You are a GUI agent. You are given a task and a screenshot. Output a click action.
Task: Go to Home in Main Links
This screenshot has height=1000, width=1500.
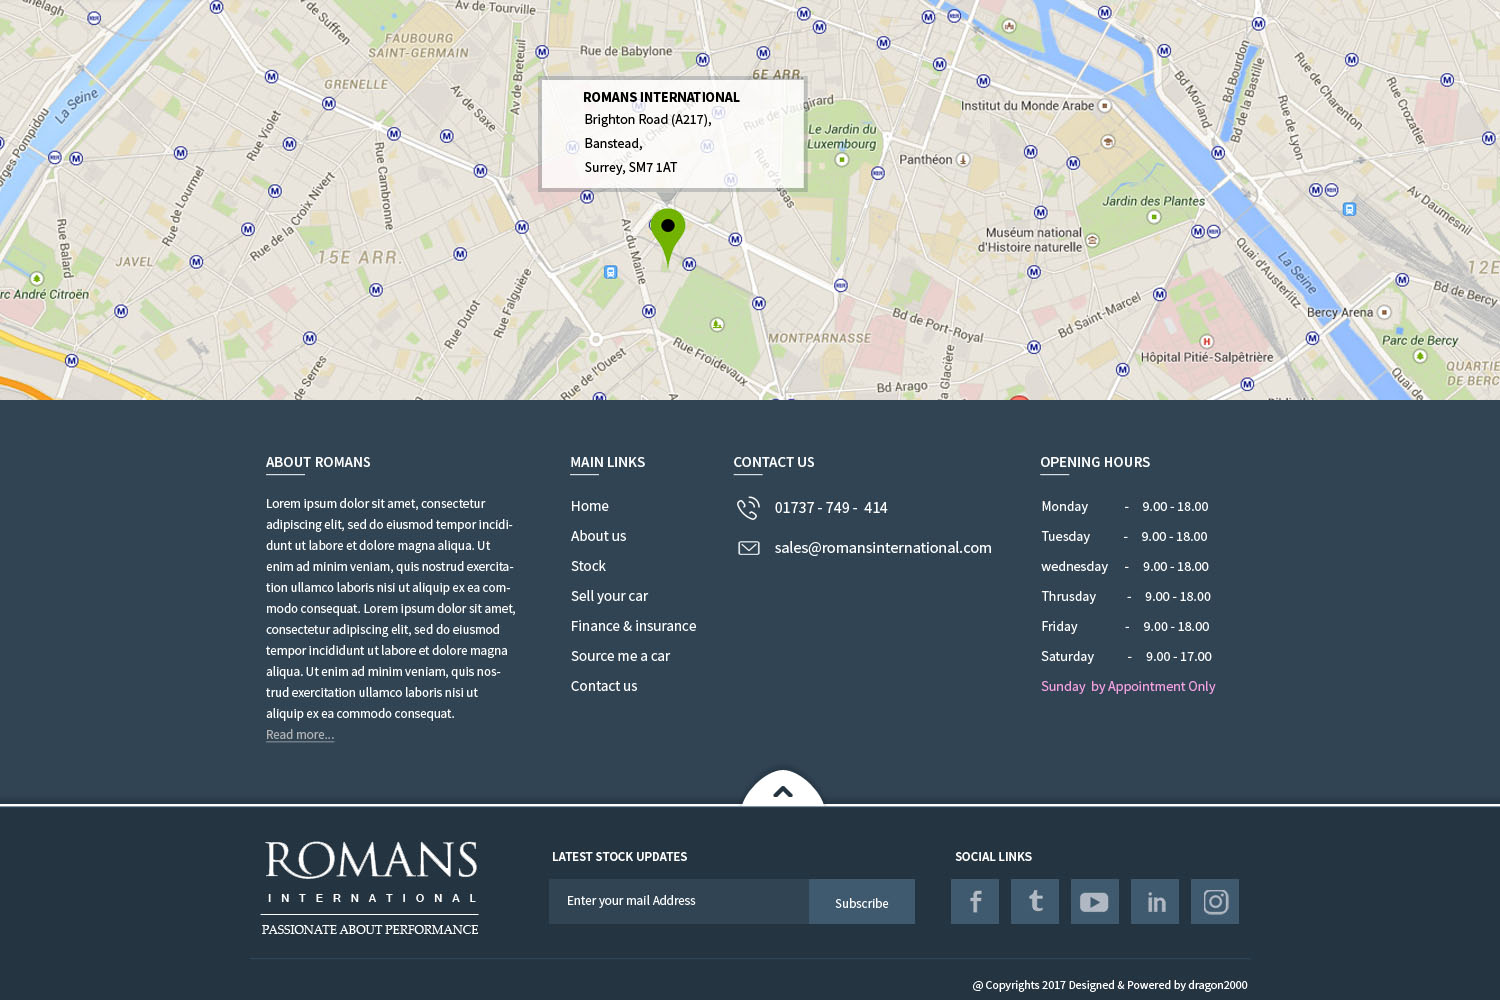pyautogui.click(x=590, y=506)
